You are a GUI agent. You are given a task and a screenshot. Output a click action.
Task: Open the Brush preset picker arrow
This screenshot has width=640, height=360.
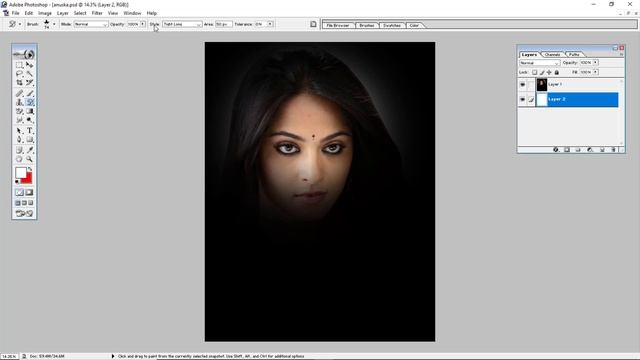pos(54,24)
